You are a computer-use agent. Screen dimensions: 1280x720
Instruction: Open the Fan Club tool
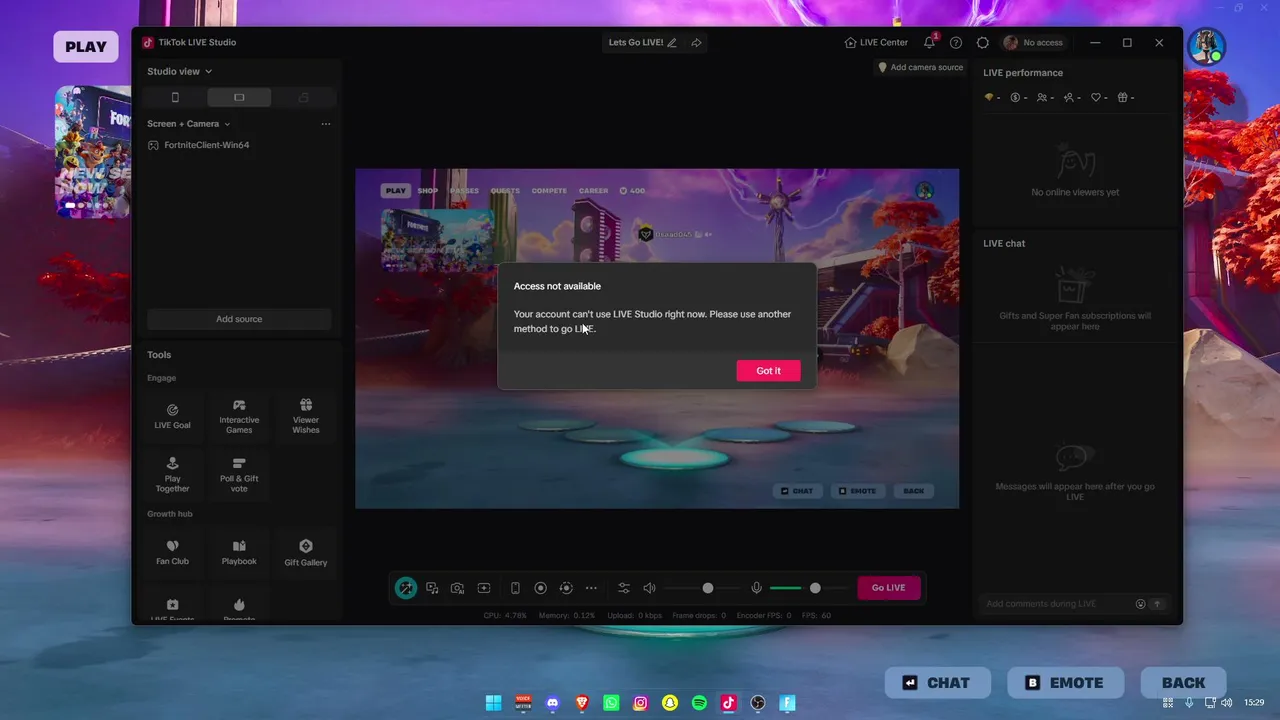point(172,553)
